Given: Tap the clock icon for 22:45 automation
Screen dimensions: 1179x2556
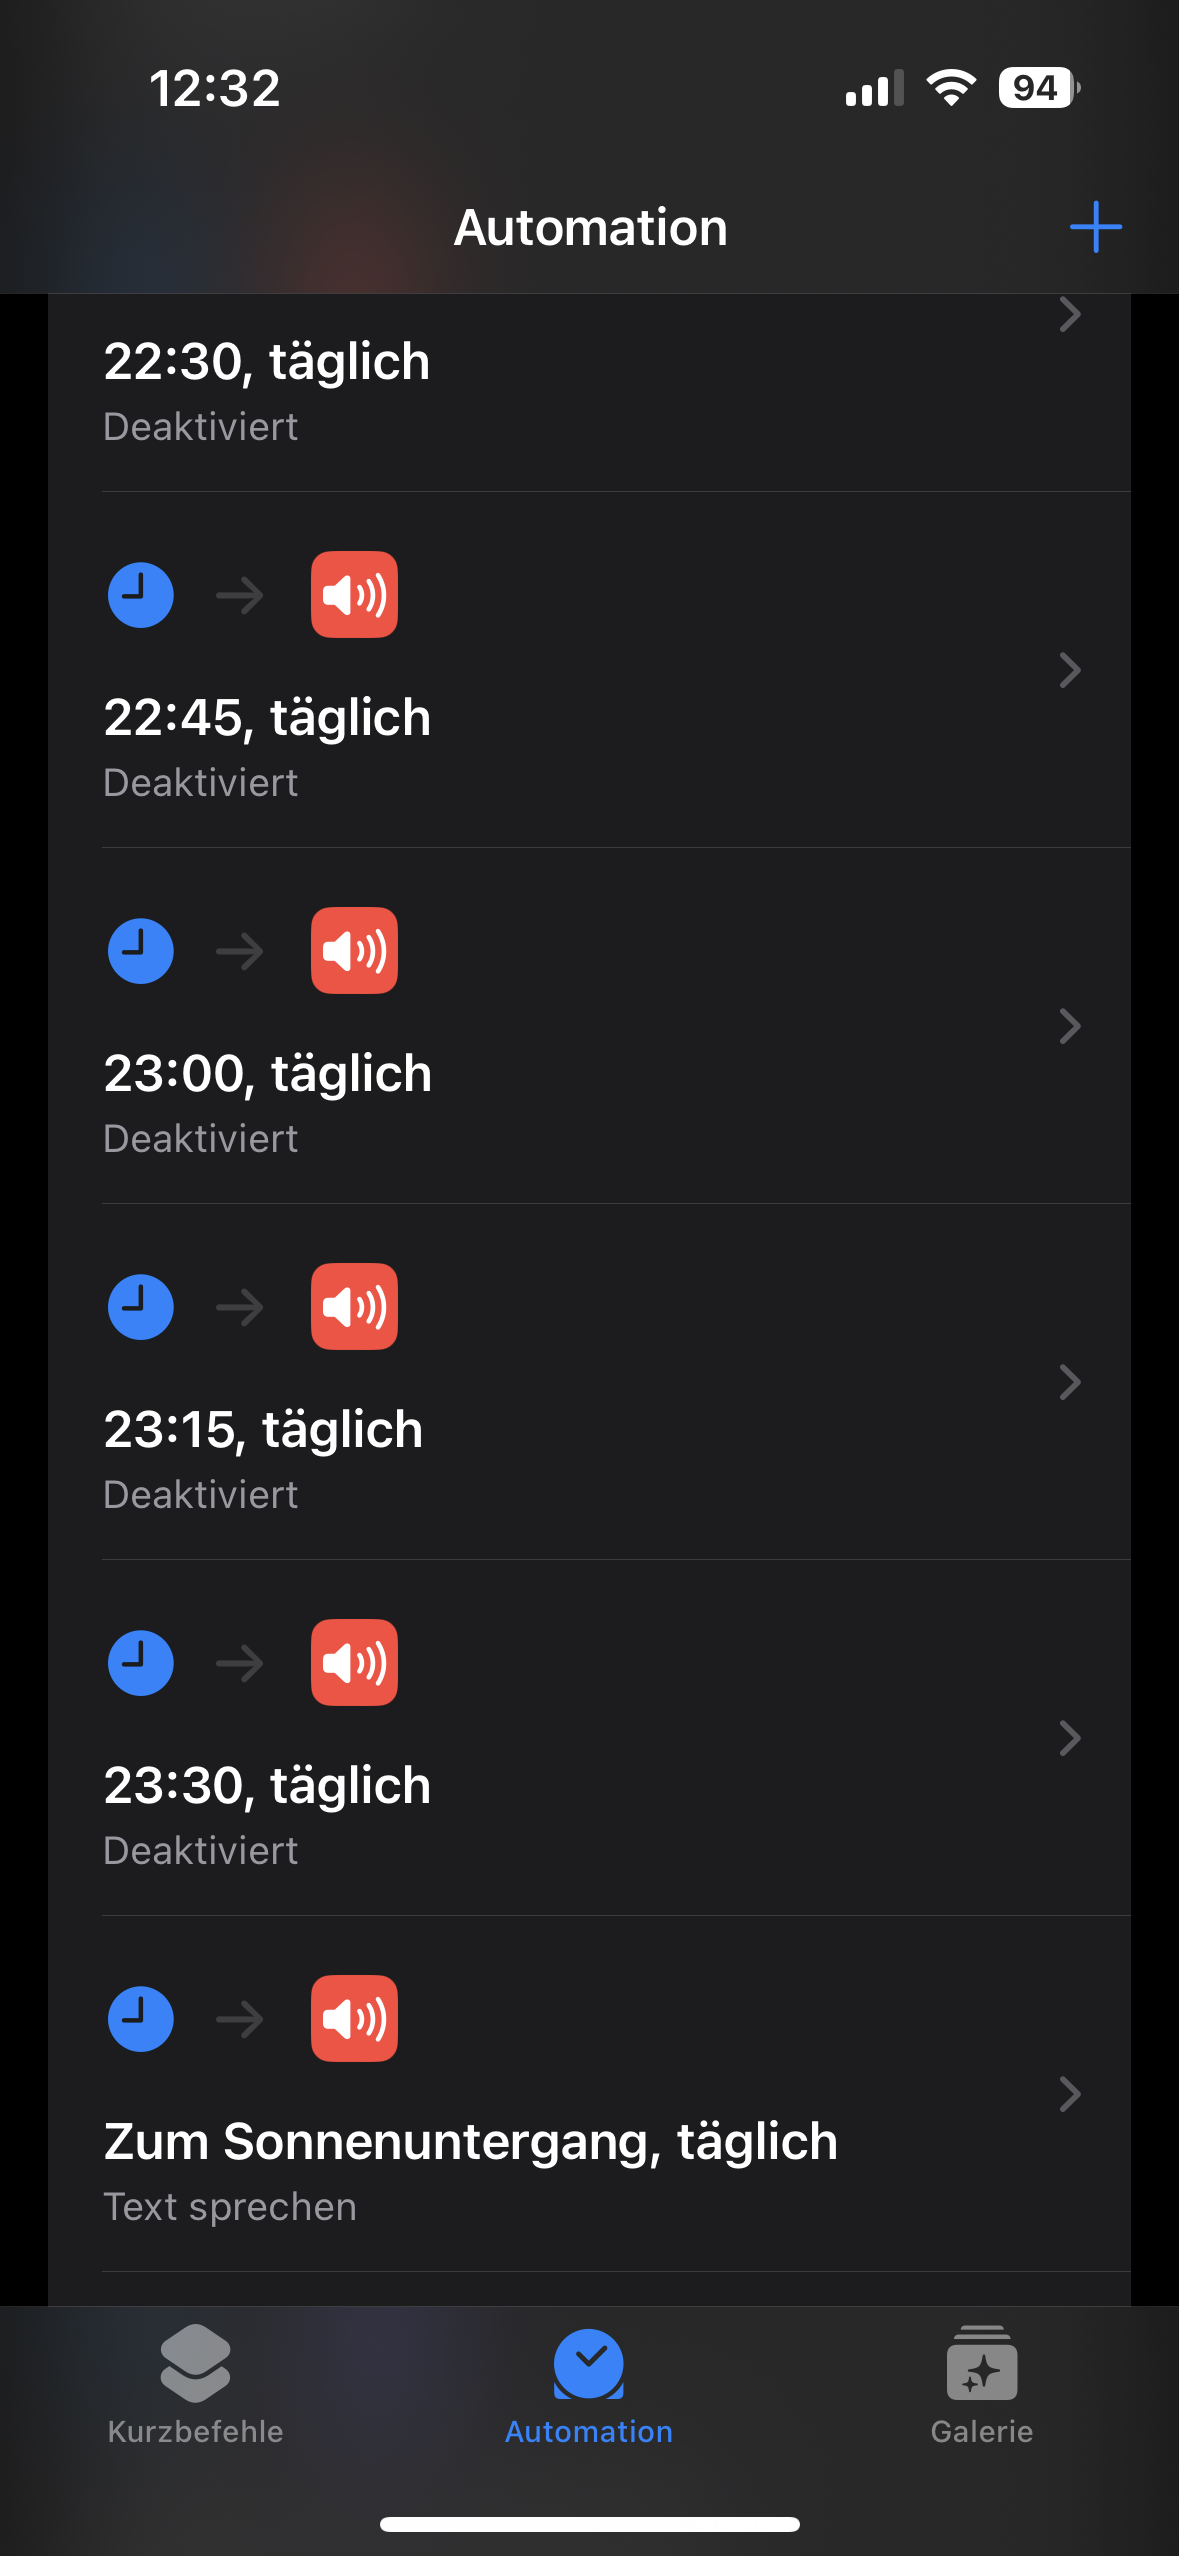Looking at the screenshot, I should (x=141, y=595).
